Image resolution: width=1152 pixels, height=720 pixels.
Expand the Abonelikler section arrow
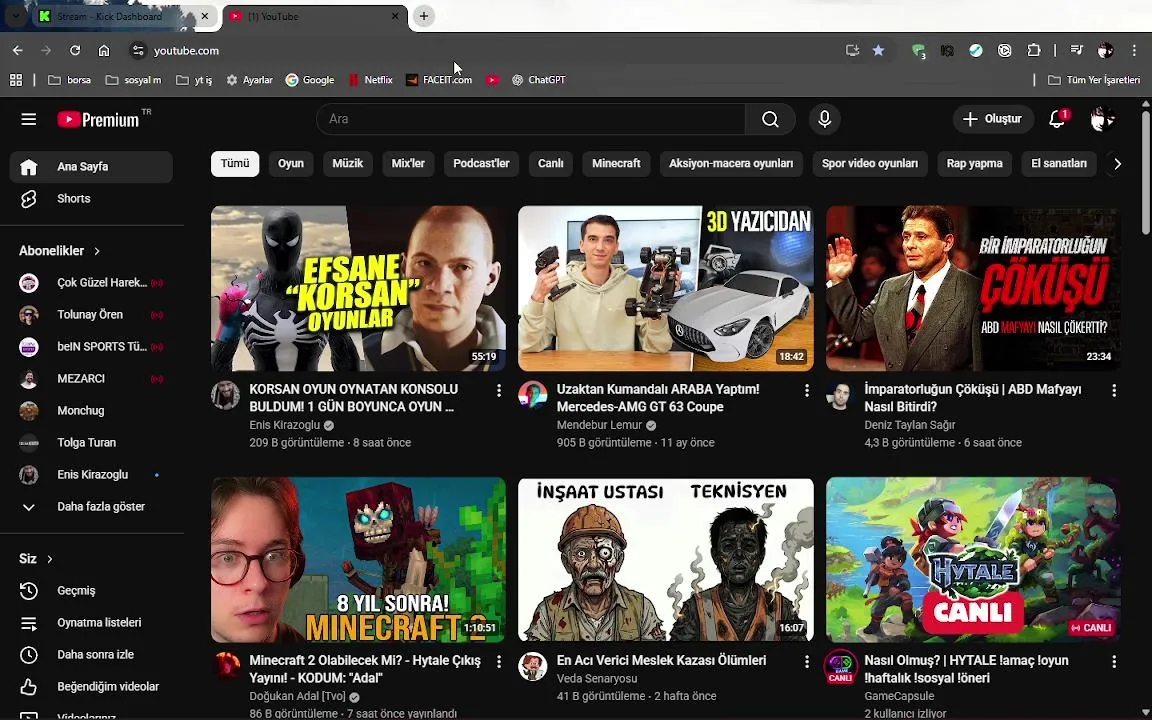click(97, 251)
